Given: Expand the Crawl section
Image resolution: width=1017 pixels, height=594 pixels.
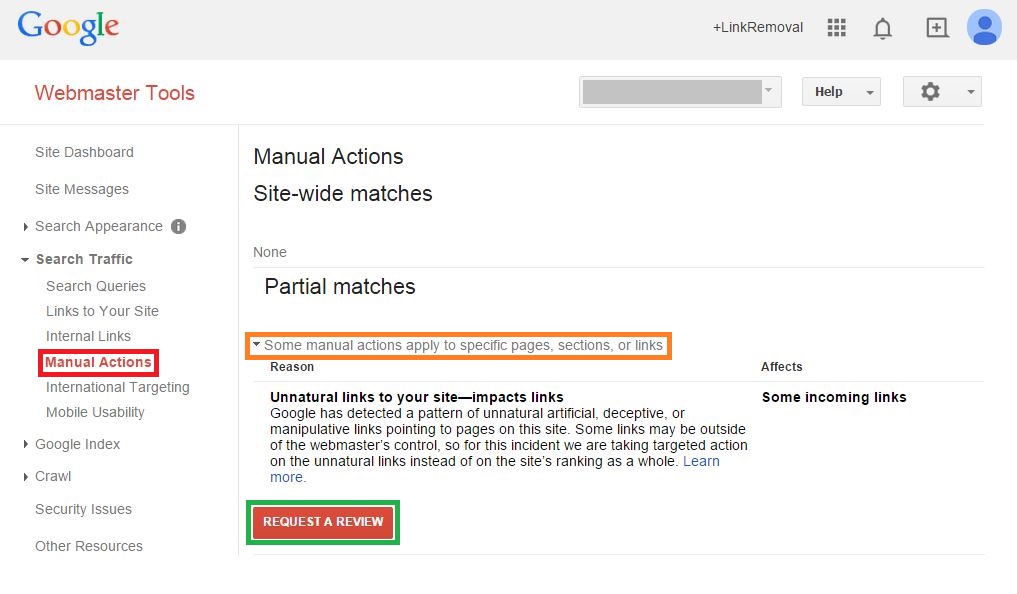Looking at the screenshot, I should click(x=53, y=476).
